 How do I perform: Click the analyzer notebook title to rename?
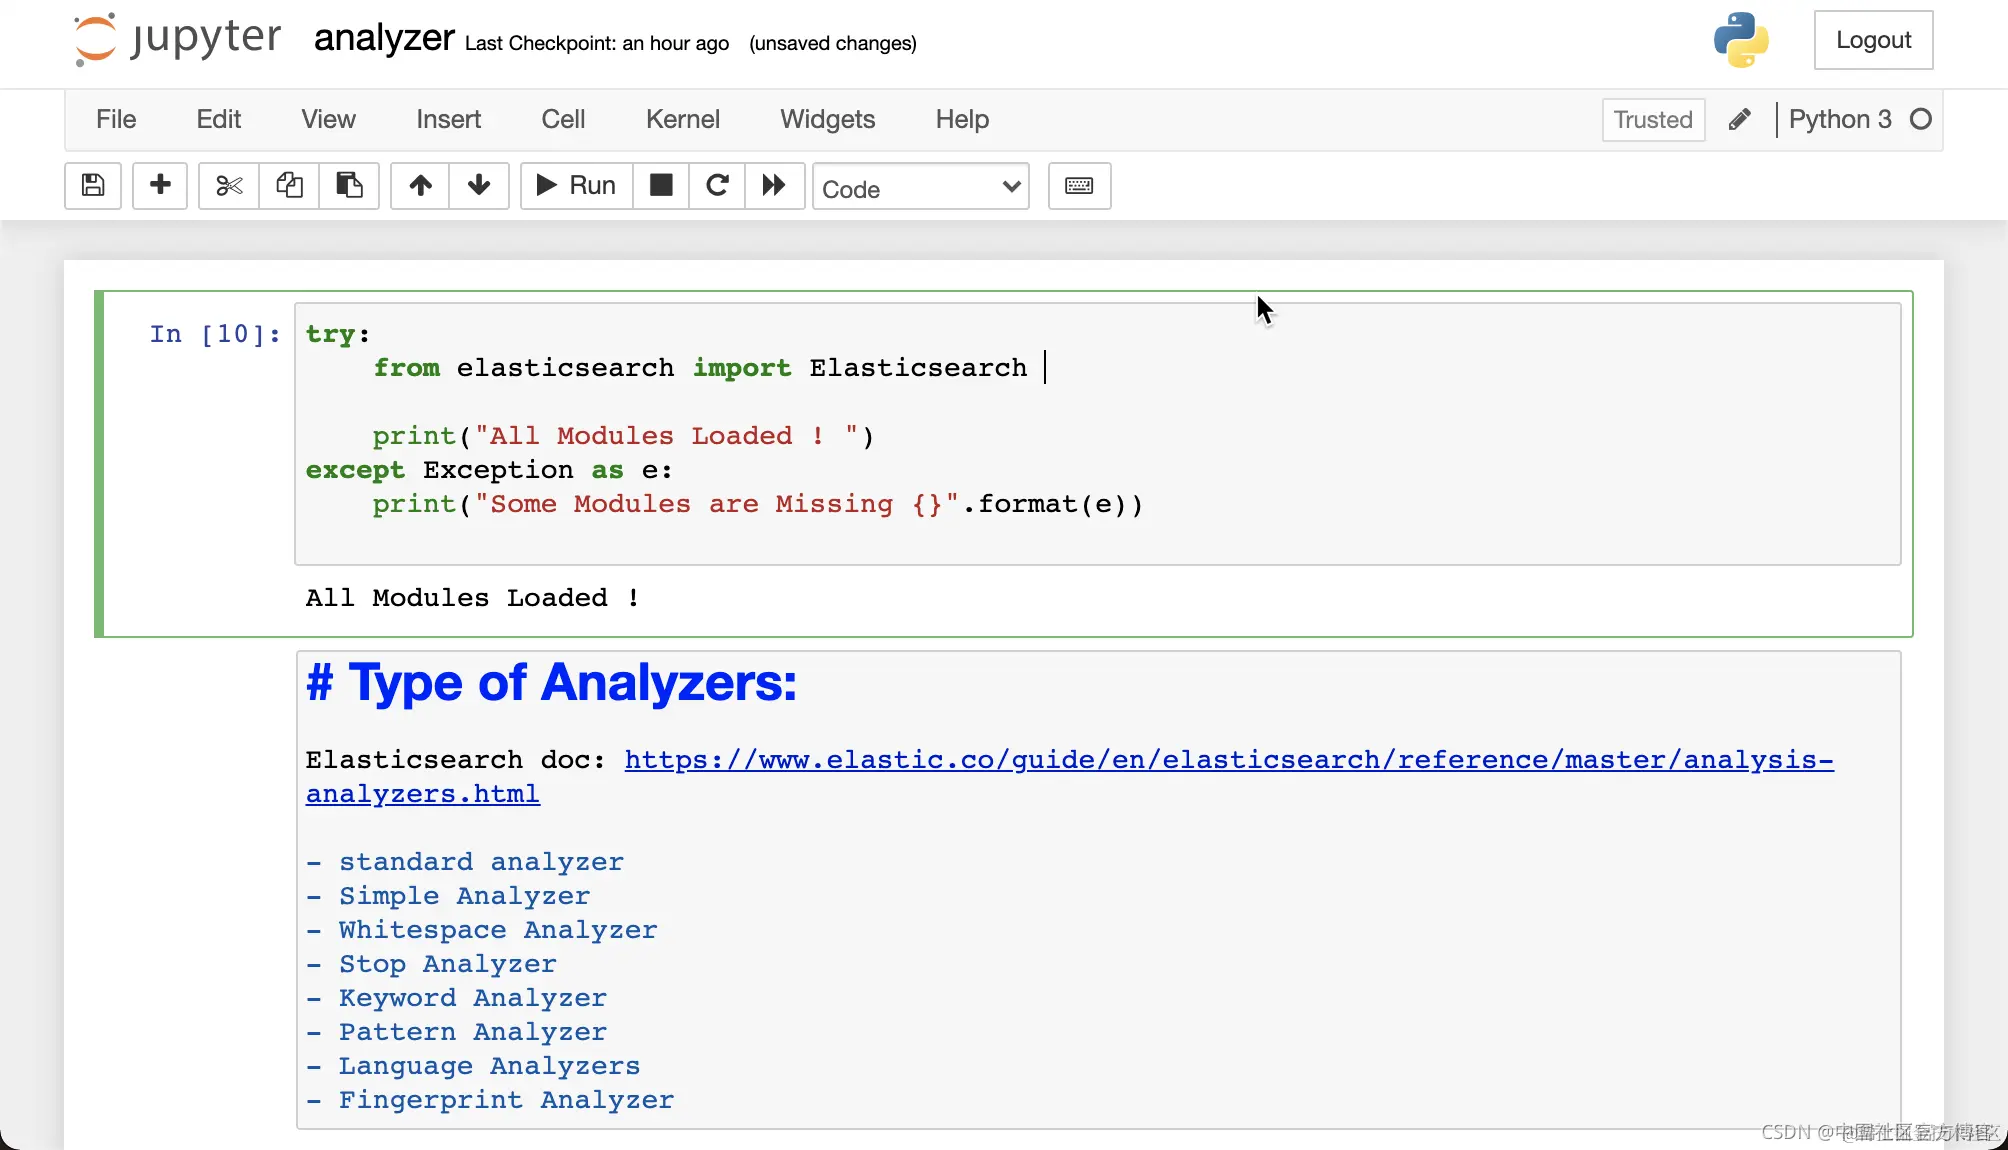384,39
